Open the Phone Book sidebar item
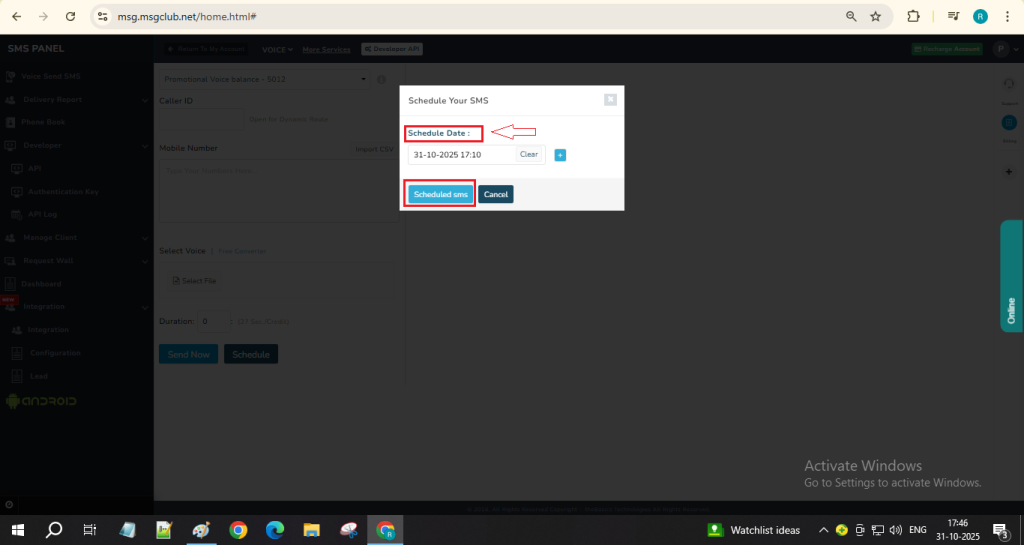The width and height of the screenshot is (1024, 545). pos(43,122)
